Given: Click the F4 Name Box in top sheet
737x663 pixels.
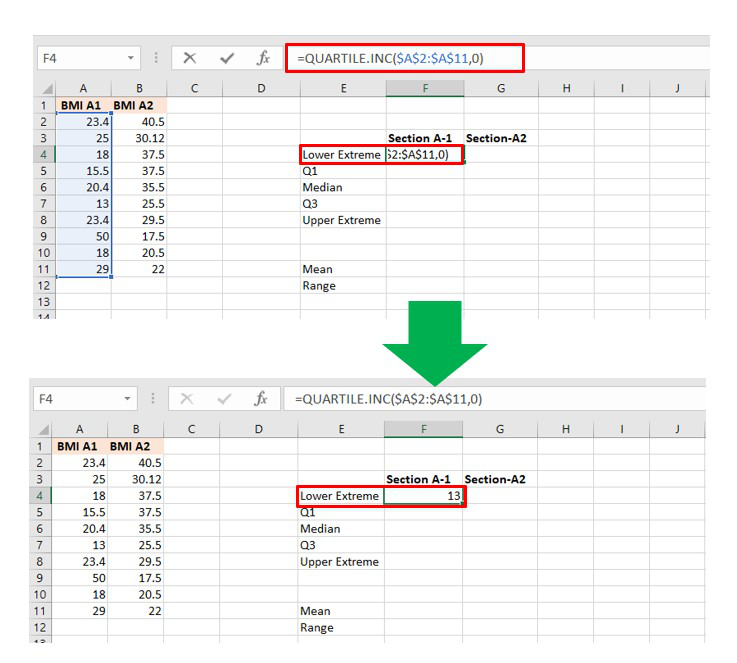Looking at the screenshot, I should click(88, 58).
